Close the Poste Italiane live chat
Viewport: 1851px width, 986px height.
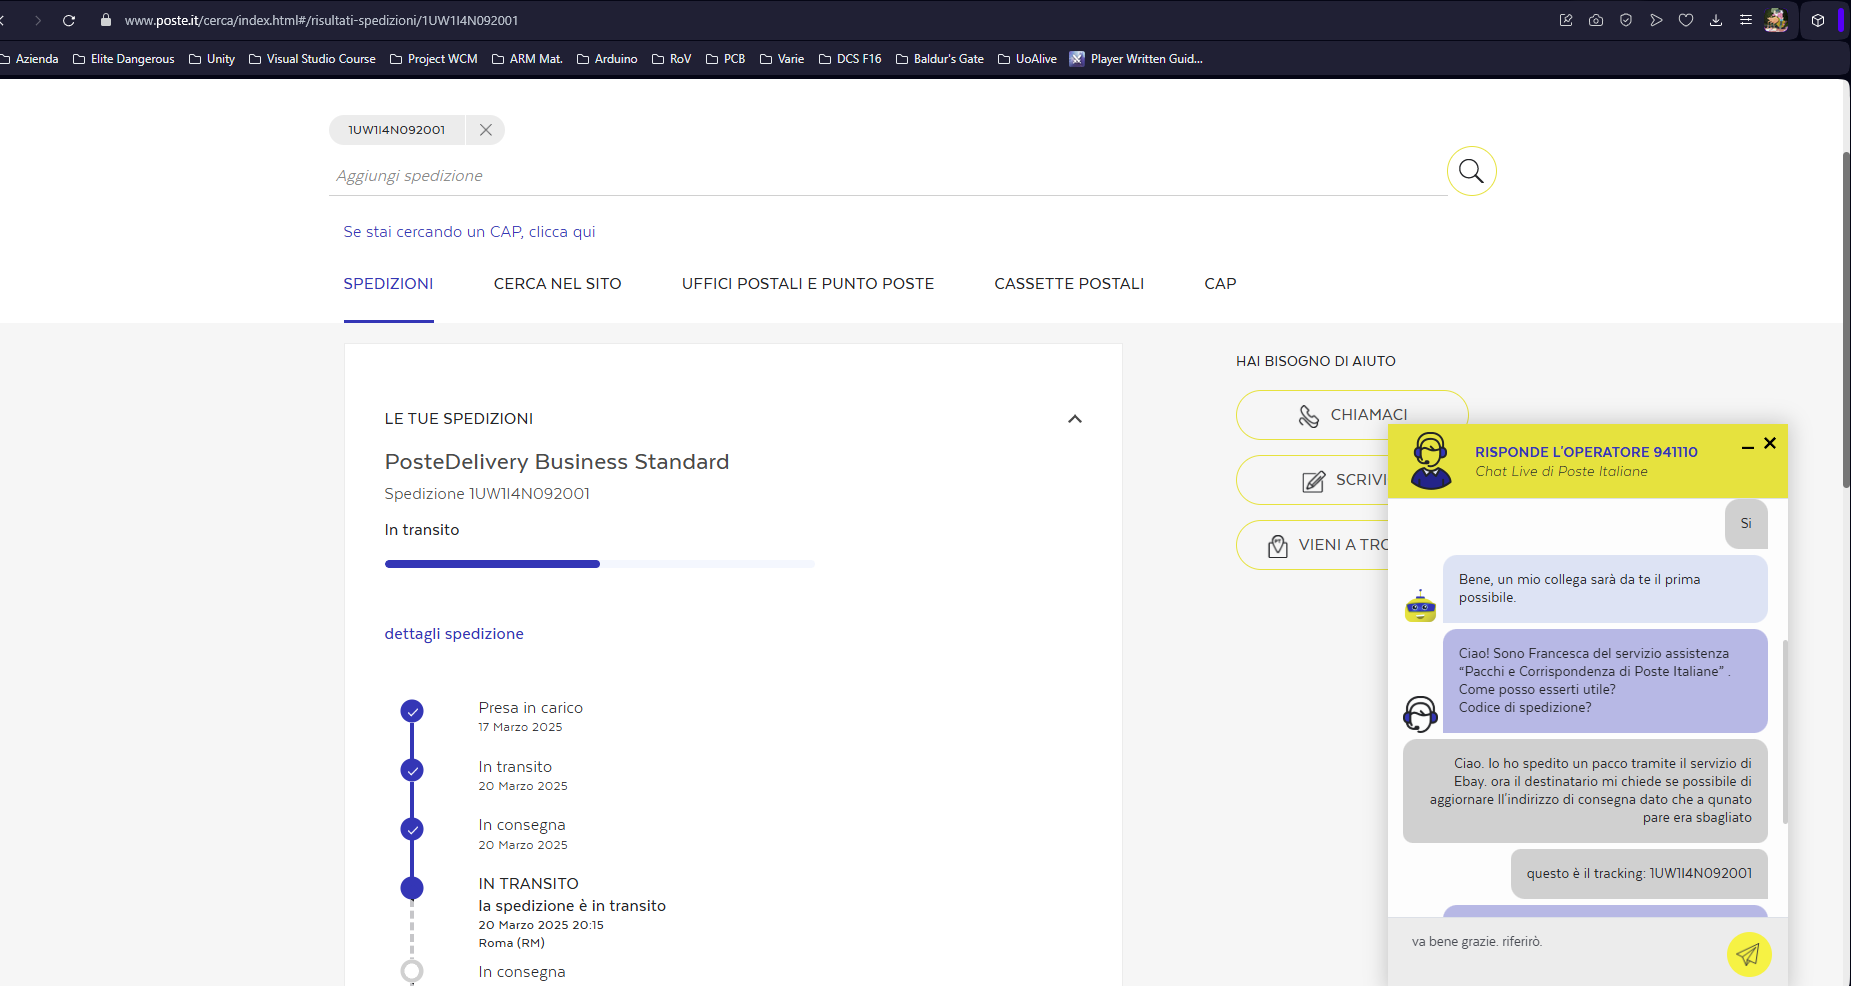(x=1770, y=443)
